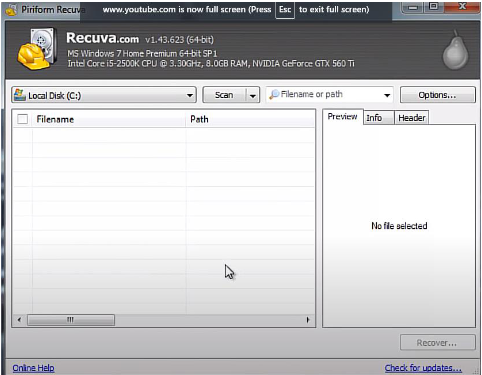Click the Esc key in fullscreen notice
Image resolution: width=482 pixels, height=375 pixels.
tap(285, 10)
